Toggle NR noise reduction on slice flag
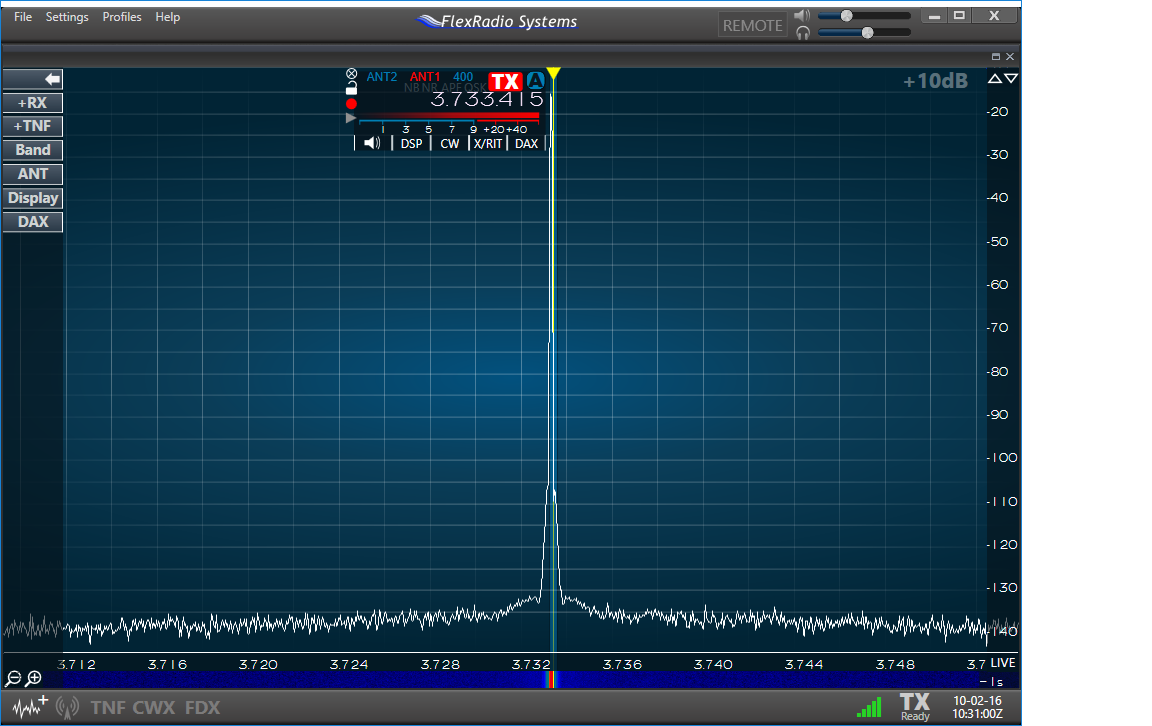The width and height of the screenshot is (1152, 726). pyautogui.click(x=429, y=88)
